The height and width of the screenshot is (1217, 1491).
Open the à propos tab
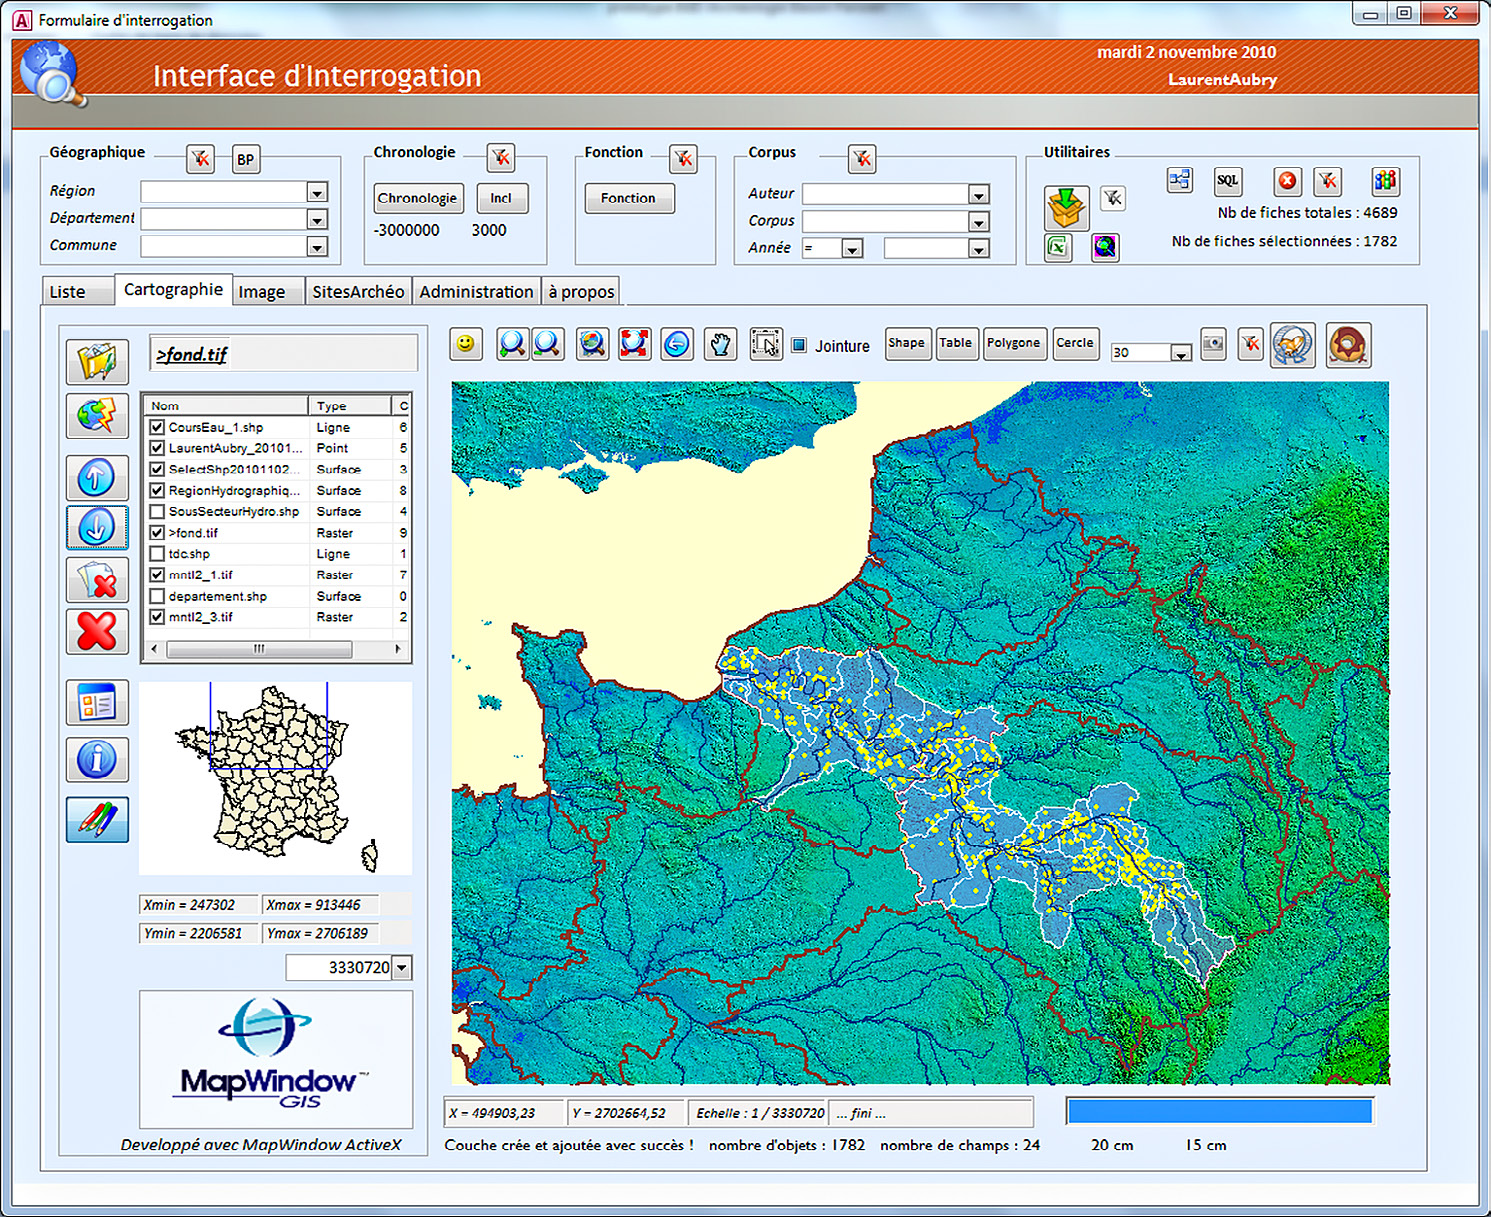tap(581, 291)
